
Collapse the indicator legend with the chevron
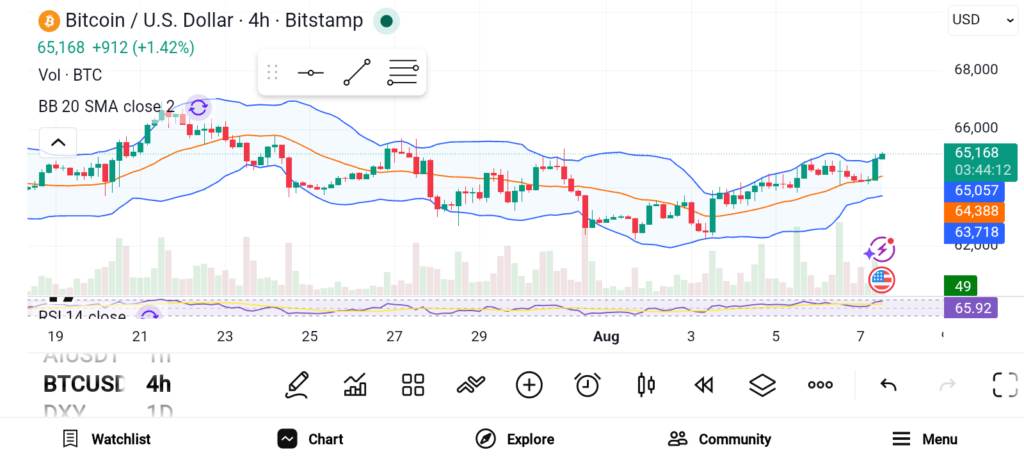pos(58,142)
